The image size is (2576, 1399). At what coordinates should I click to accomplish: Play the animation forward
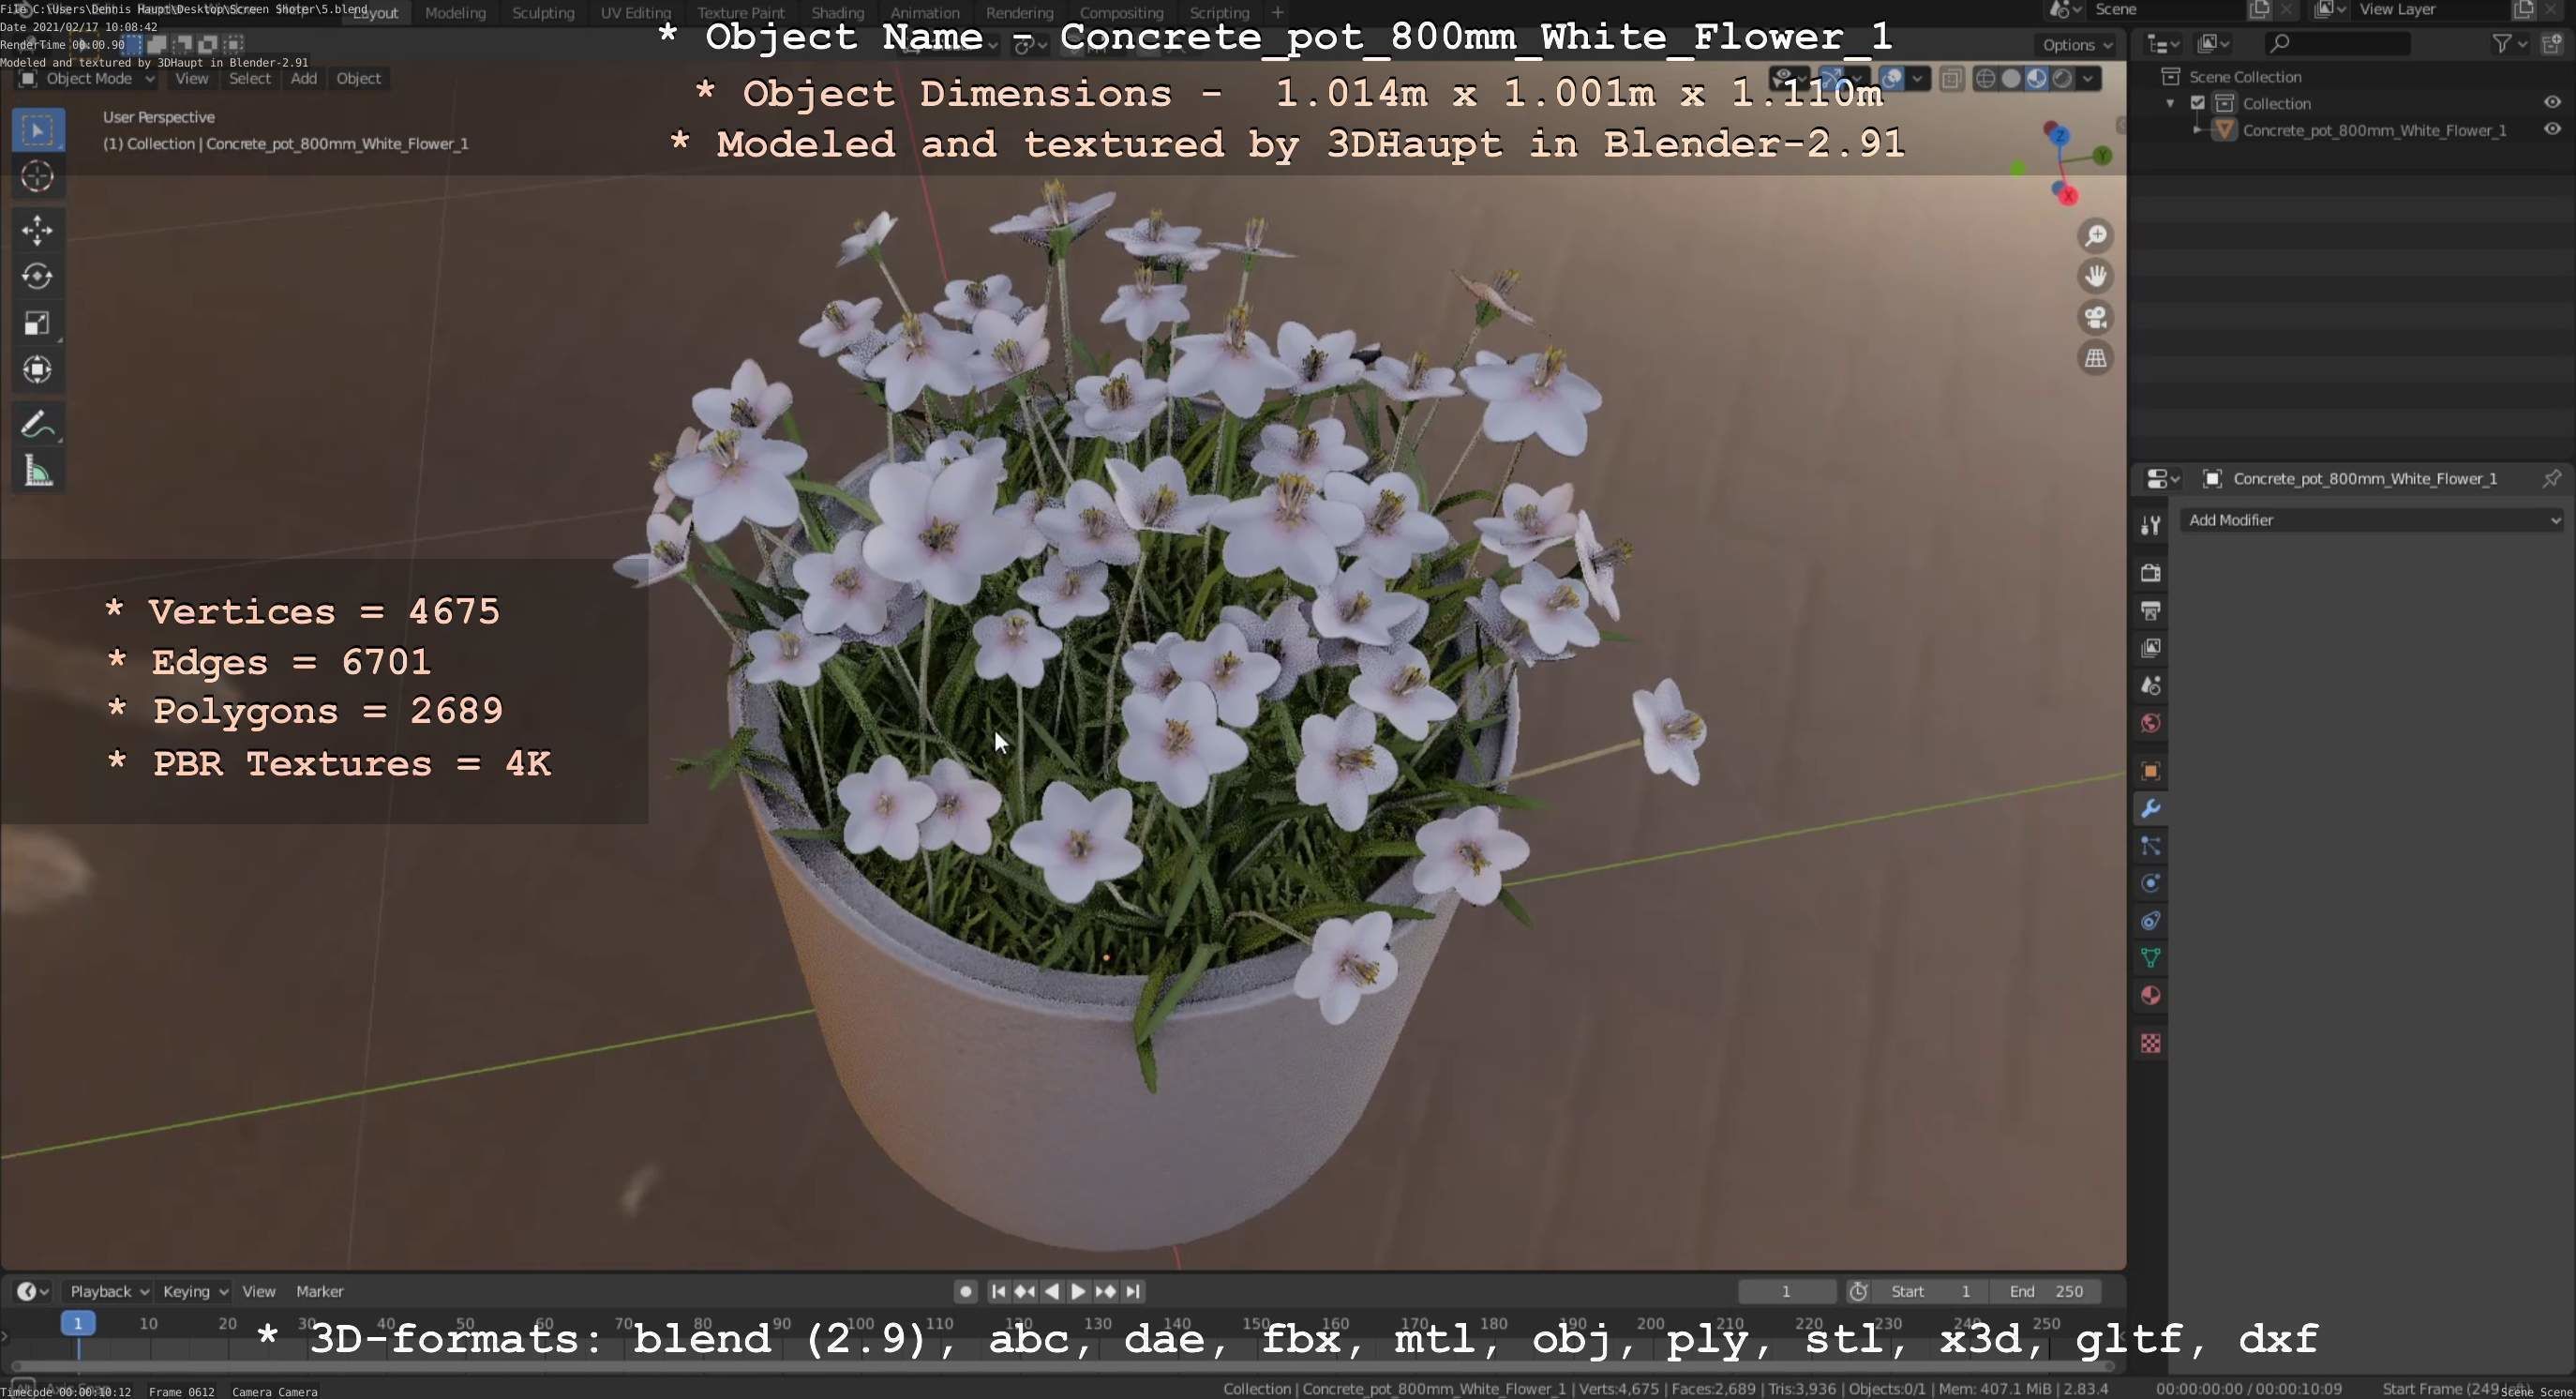coord(1078,1292)
